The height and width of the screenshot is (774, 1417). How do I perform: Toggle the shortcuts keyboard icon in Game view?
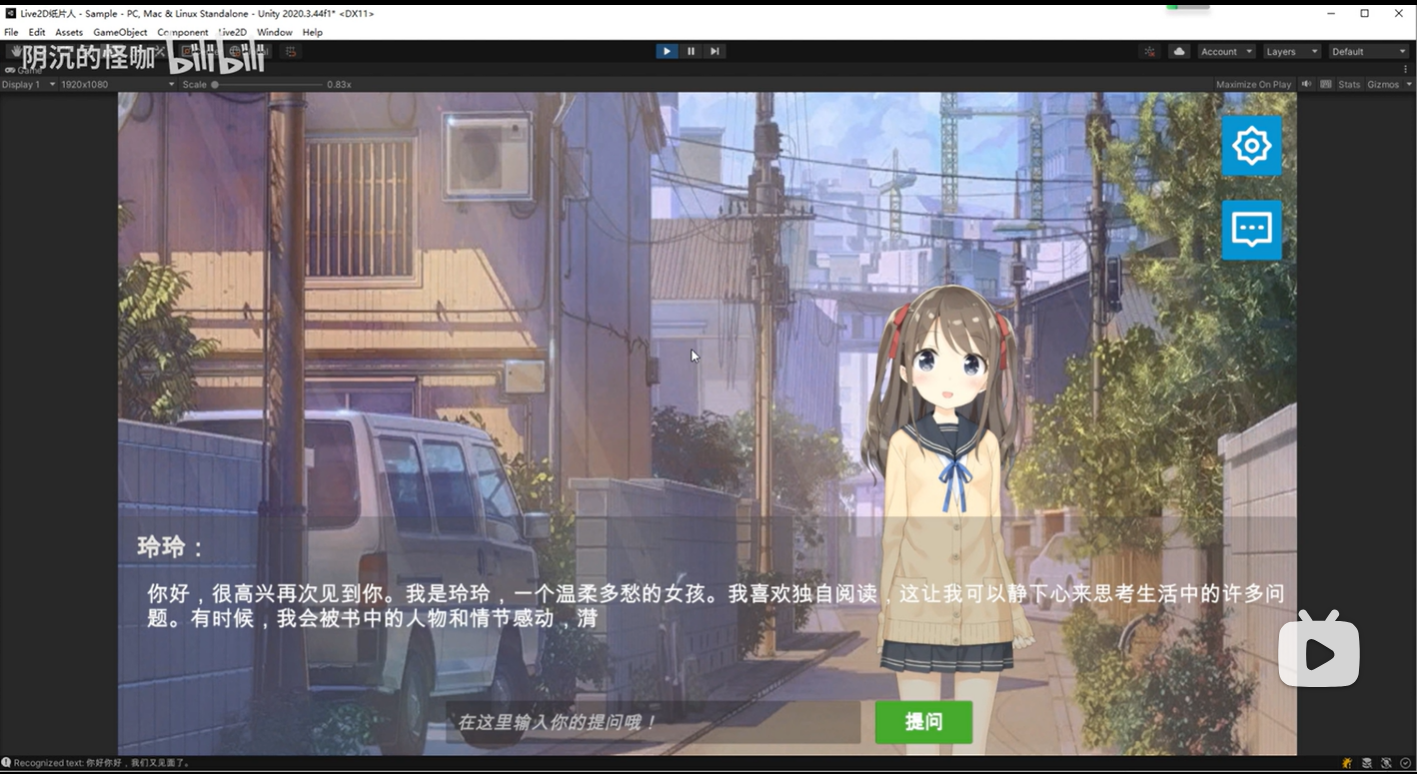click(x=1326, y=84)
